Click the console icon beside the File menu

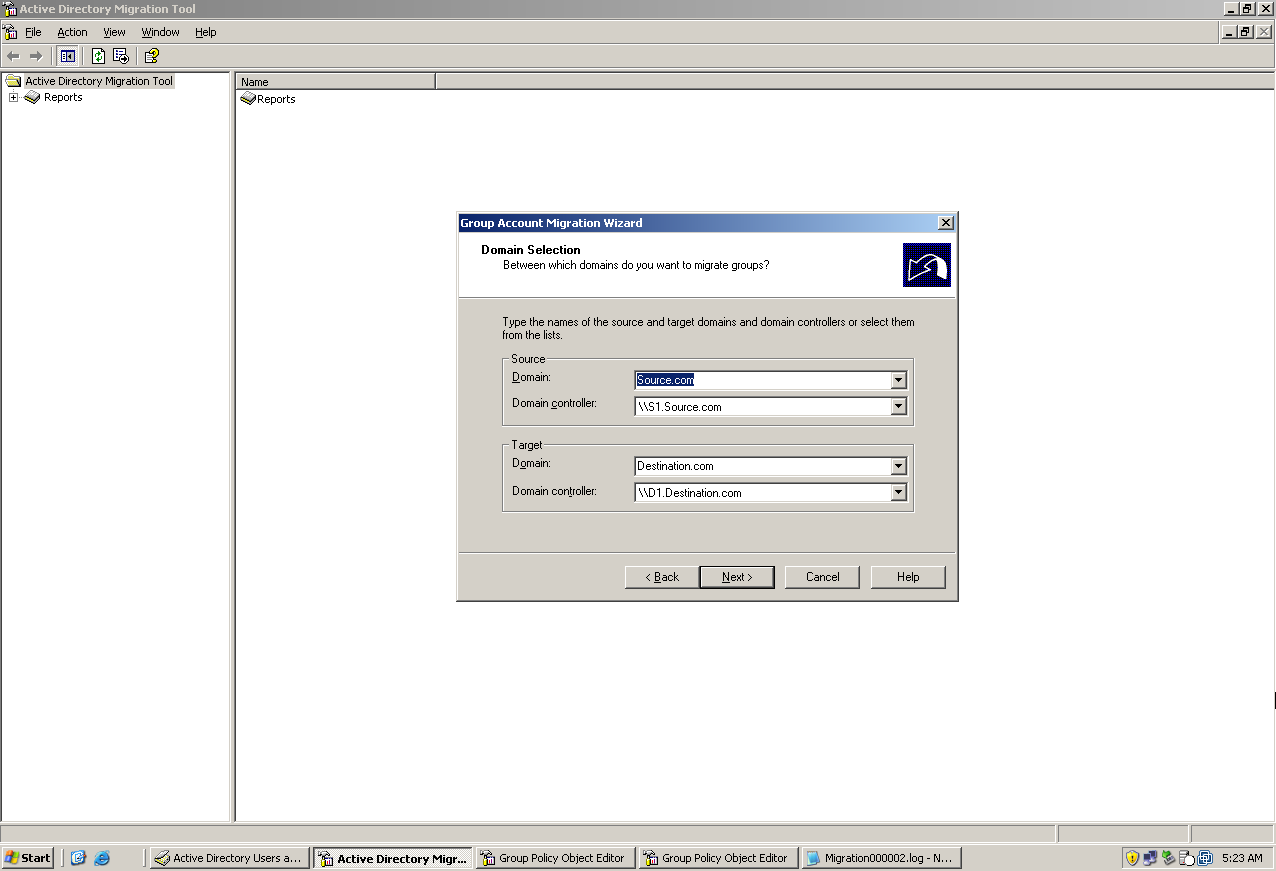point(10,32)
